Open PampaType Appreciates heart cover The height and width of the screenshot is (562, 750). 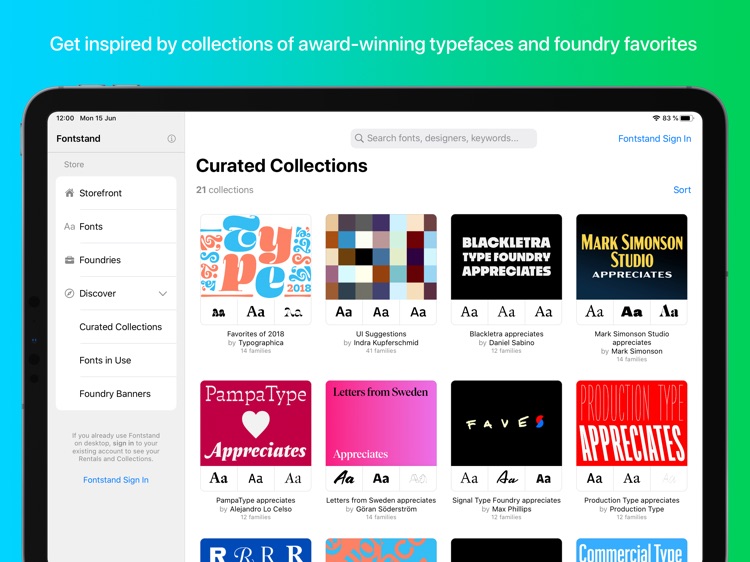(255, 423)
